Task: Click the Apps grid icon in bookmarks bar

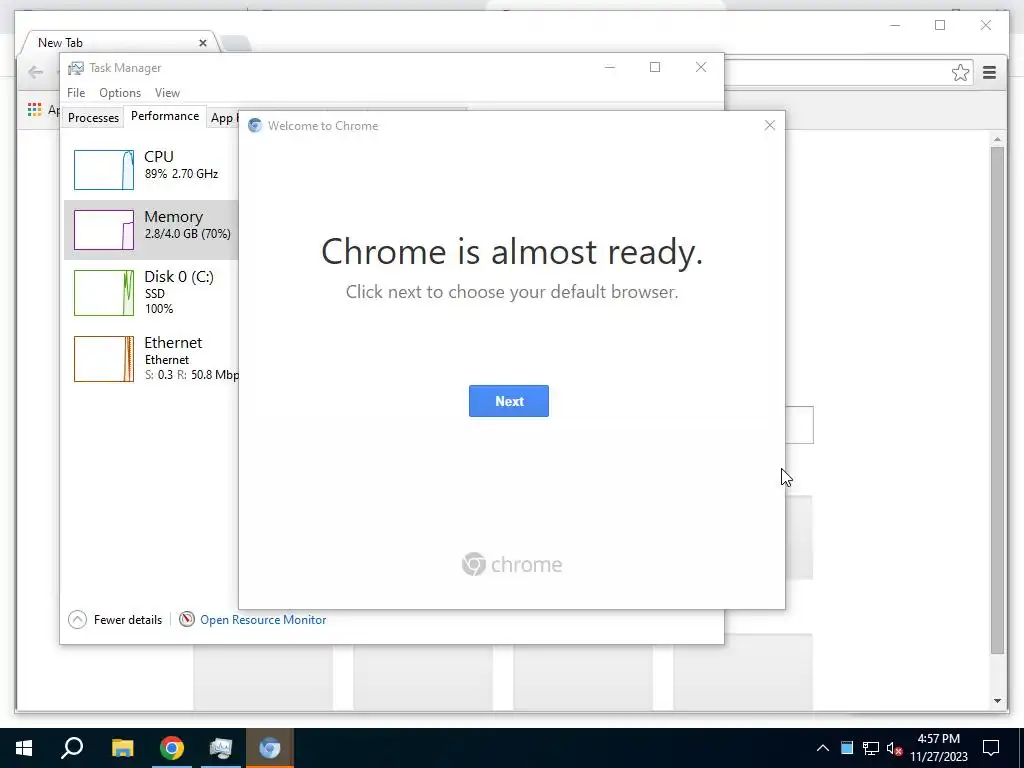Action: point(35,110)
